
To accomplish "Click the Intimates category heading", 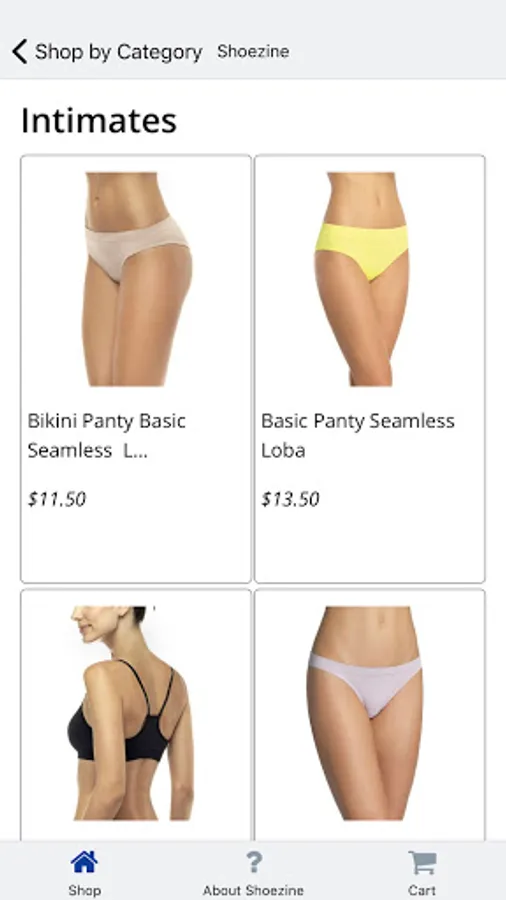I will (x=99, y=121).
